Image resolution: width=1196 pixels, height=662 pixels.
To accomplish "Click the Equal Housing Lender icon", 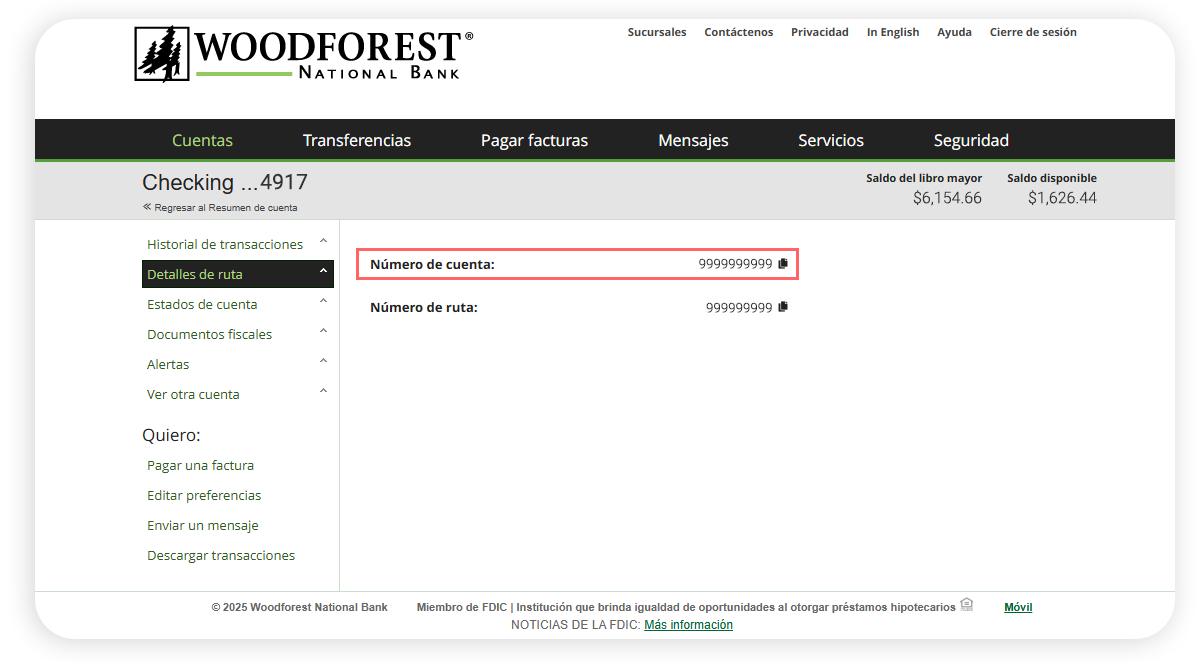I will coord(966,605).
